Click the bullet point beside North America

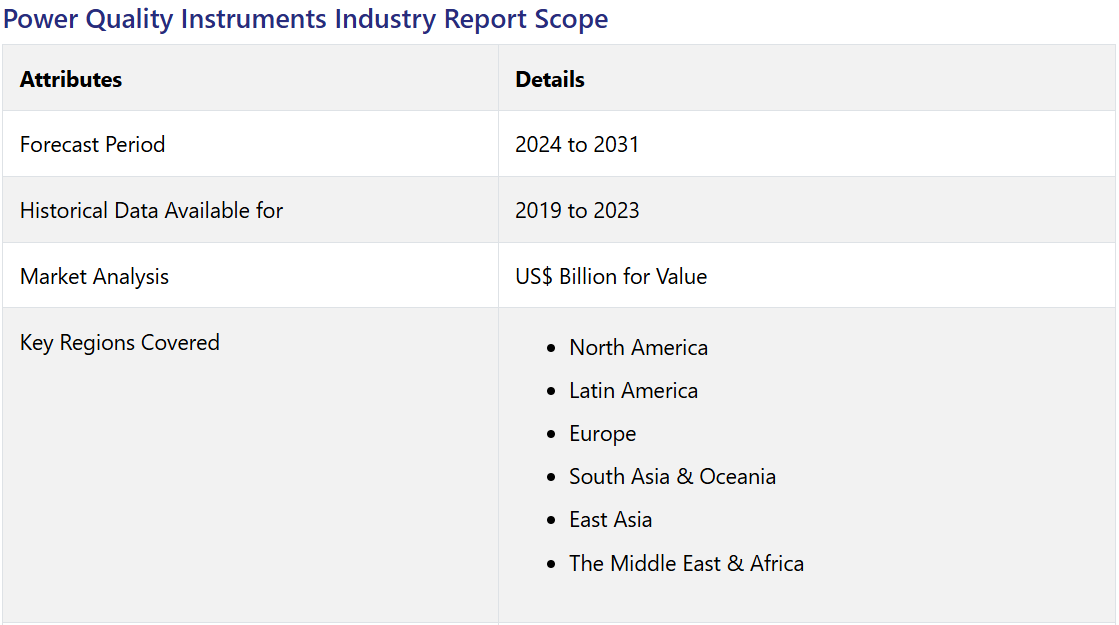point(551,349)
